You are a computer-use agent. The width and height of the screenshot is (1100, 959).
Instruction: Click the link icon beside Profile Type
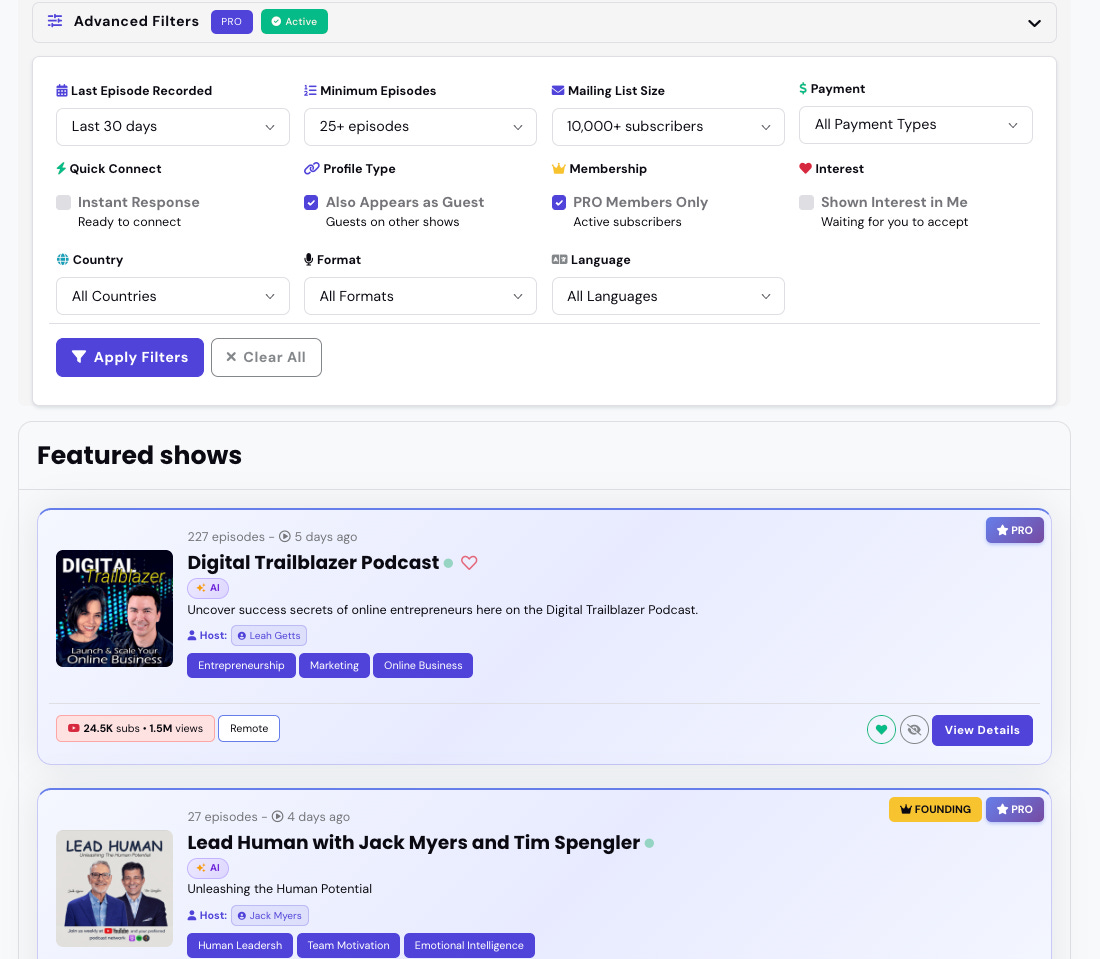pos(311,168)
